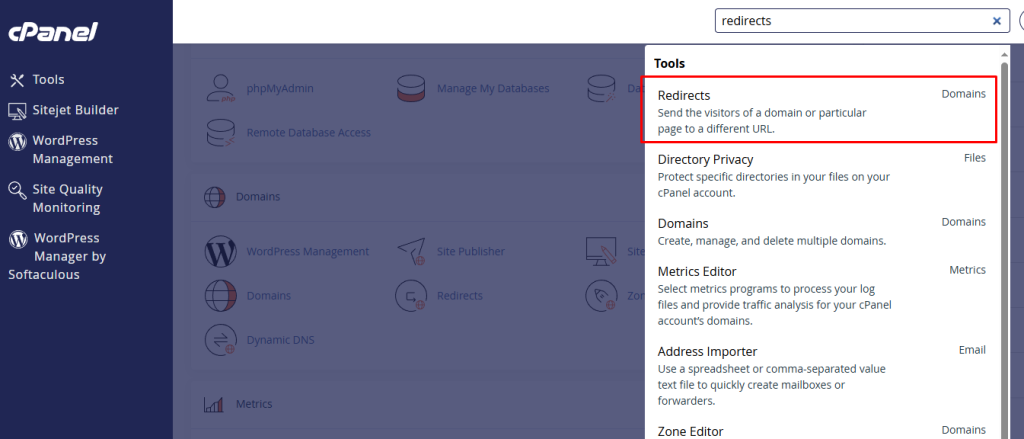Click the Remote Database Access icon
This screenshot has width=1024, height=439.
pos(220,132)
